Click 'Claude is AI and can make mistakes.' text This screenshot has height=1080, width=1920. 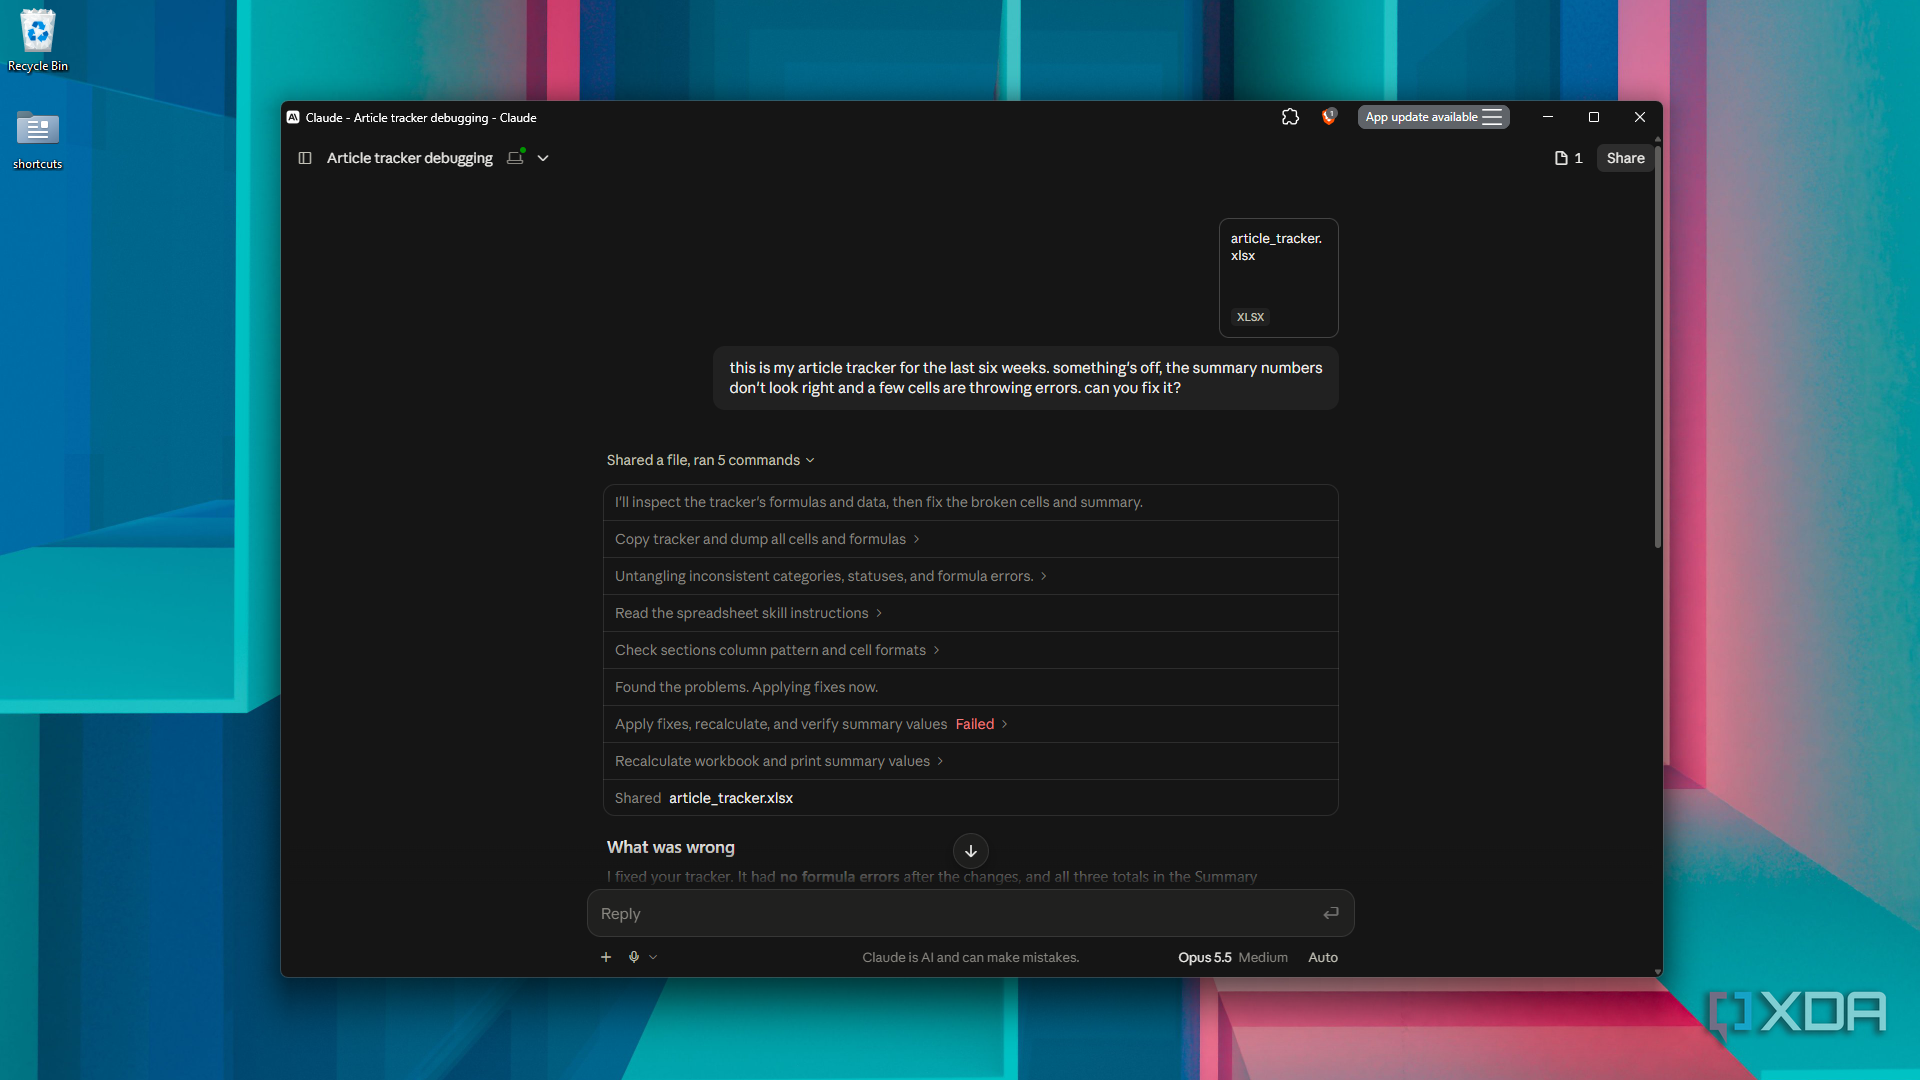[970, 957]
